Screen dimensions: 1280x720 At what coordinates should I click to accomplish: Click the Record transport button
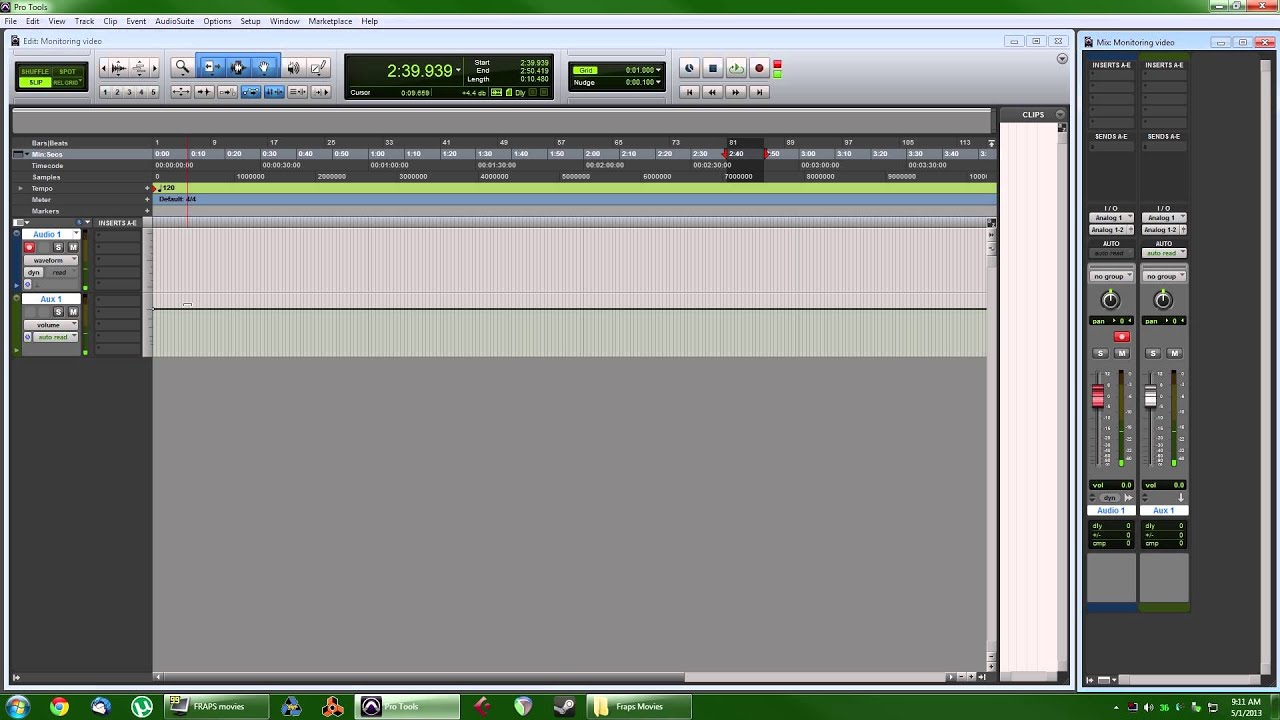[759, 68]
